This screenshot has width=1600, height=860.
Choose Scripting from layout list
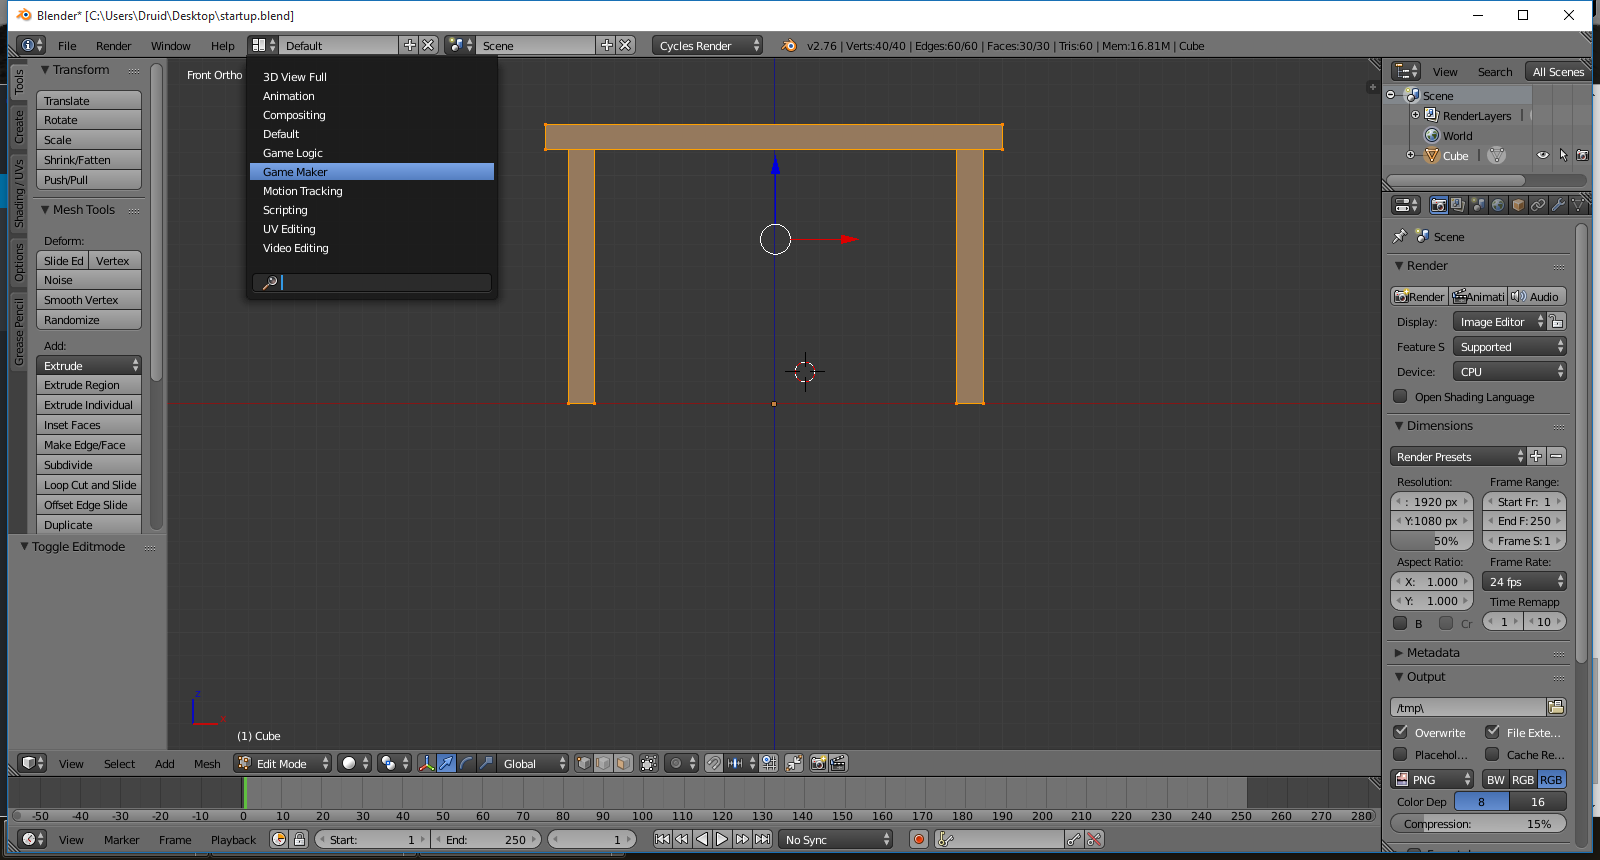(x=372, y=210)
